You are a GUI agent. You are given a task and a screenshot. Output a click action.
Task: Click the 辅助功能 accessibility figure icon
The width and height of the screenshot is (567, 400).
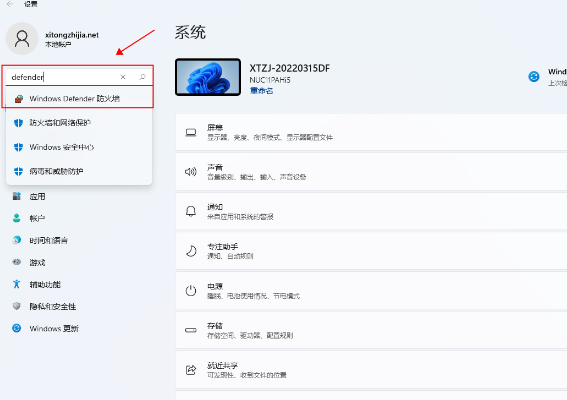click(x=17, y=284)
